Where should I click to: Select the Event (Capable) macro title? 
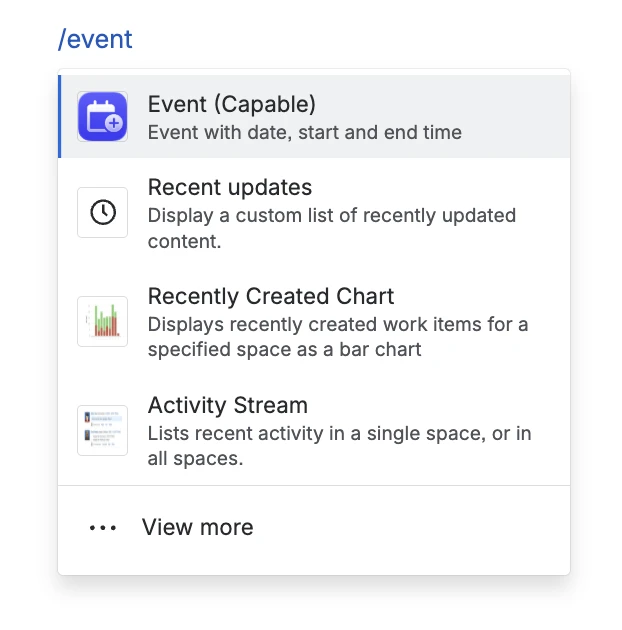pyautogui.click(x=231, y=104)
